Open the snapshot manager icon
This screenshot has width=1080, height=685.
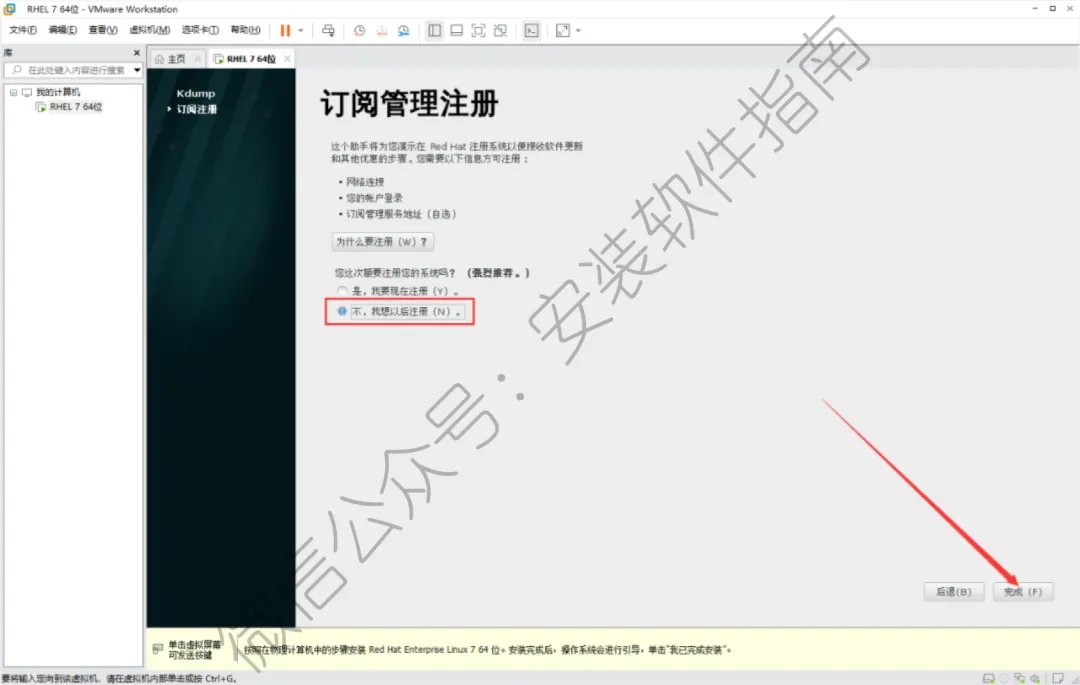404,30
